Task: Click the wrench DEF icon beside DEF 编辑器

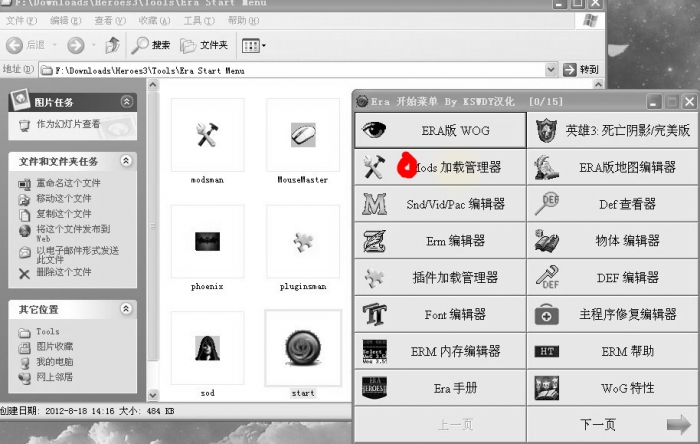Action: click(x=547, y=278)
